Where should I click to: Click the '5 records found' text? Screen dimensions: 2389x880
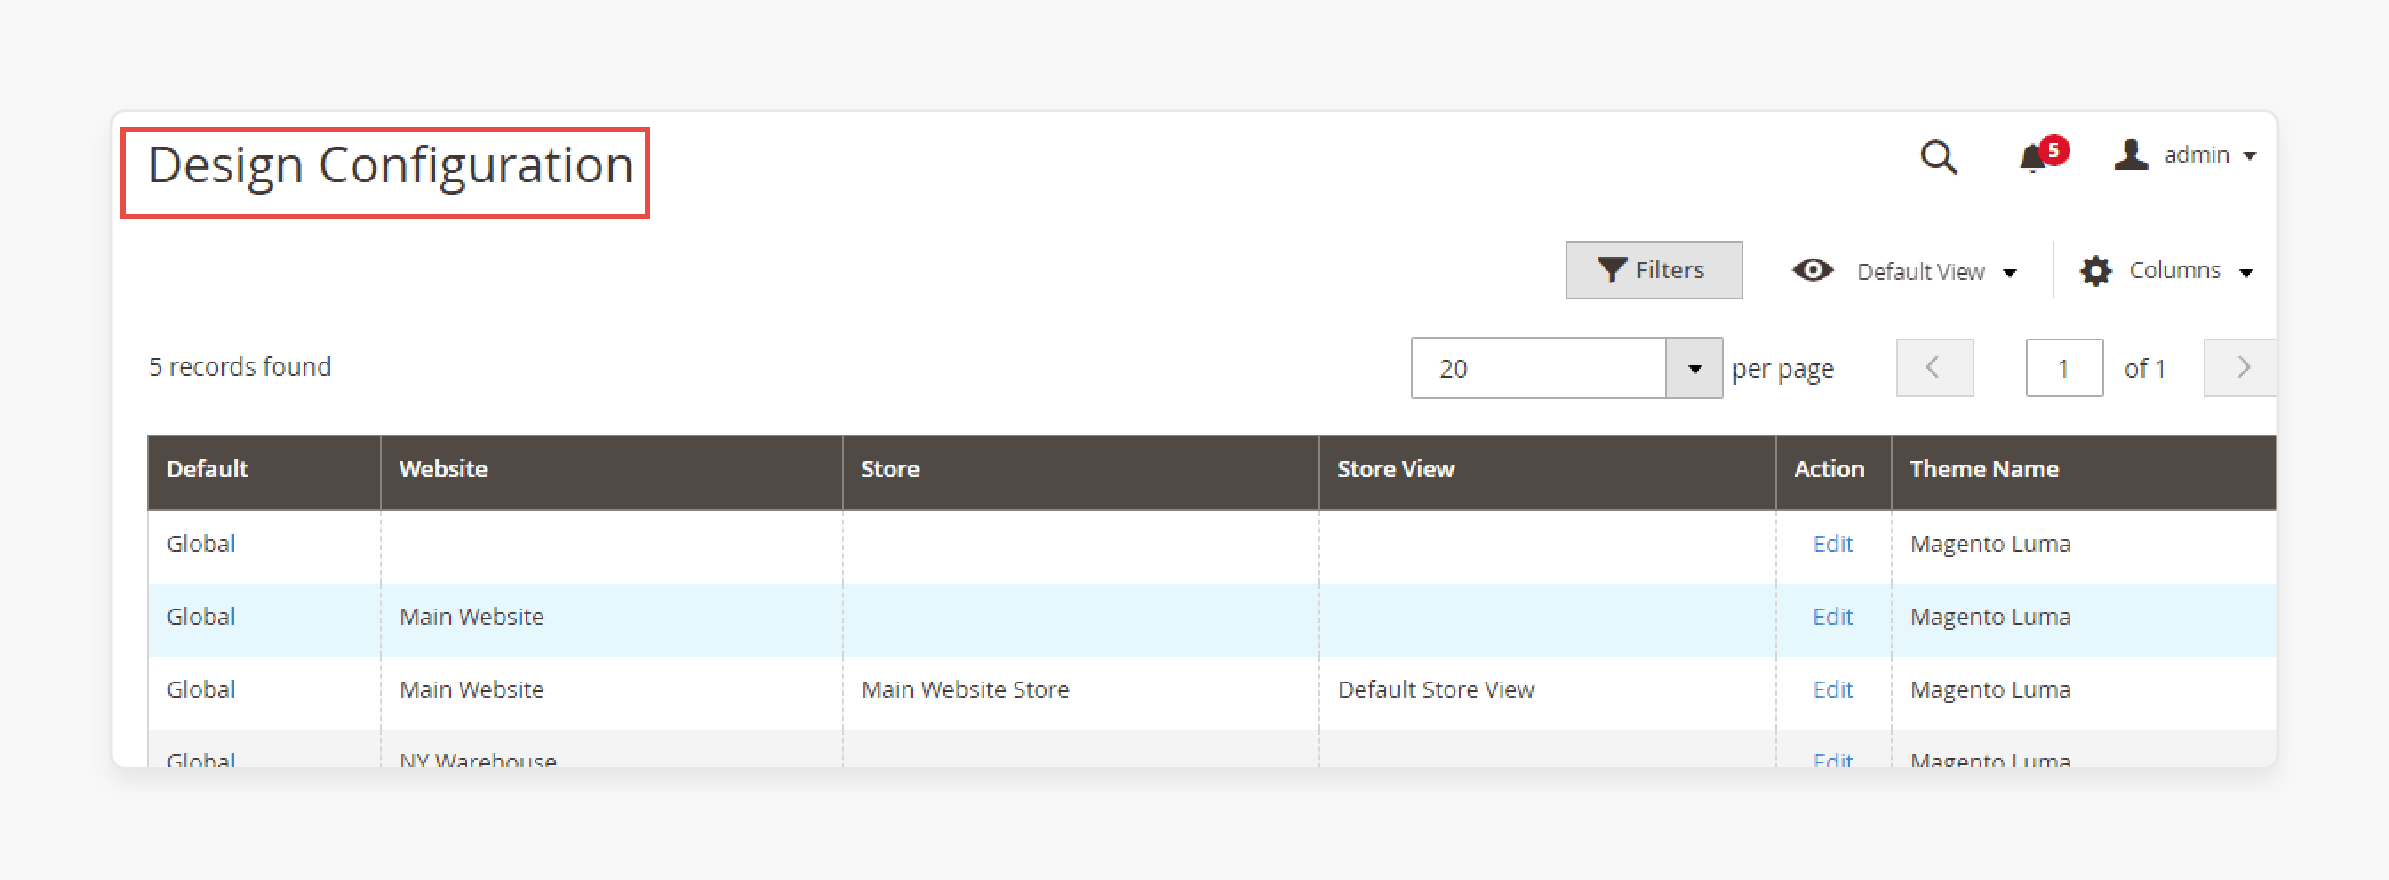240,367
